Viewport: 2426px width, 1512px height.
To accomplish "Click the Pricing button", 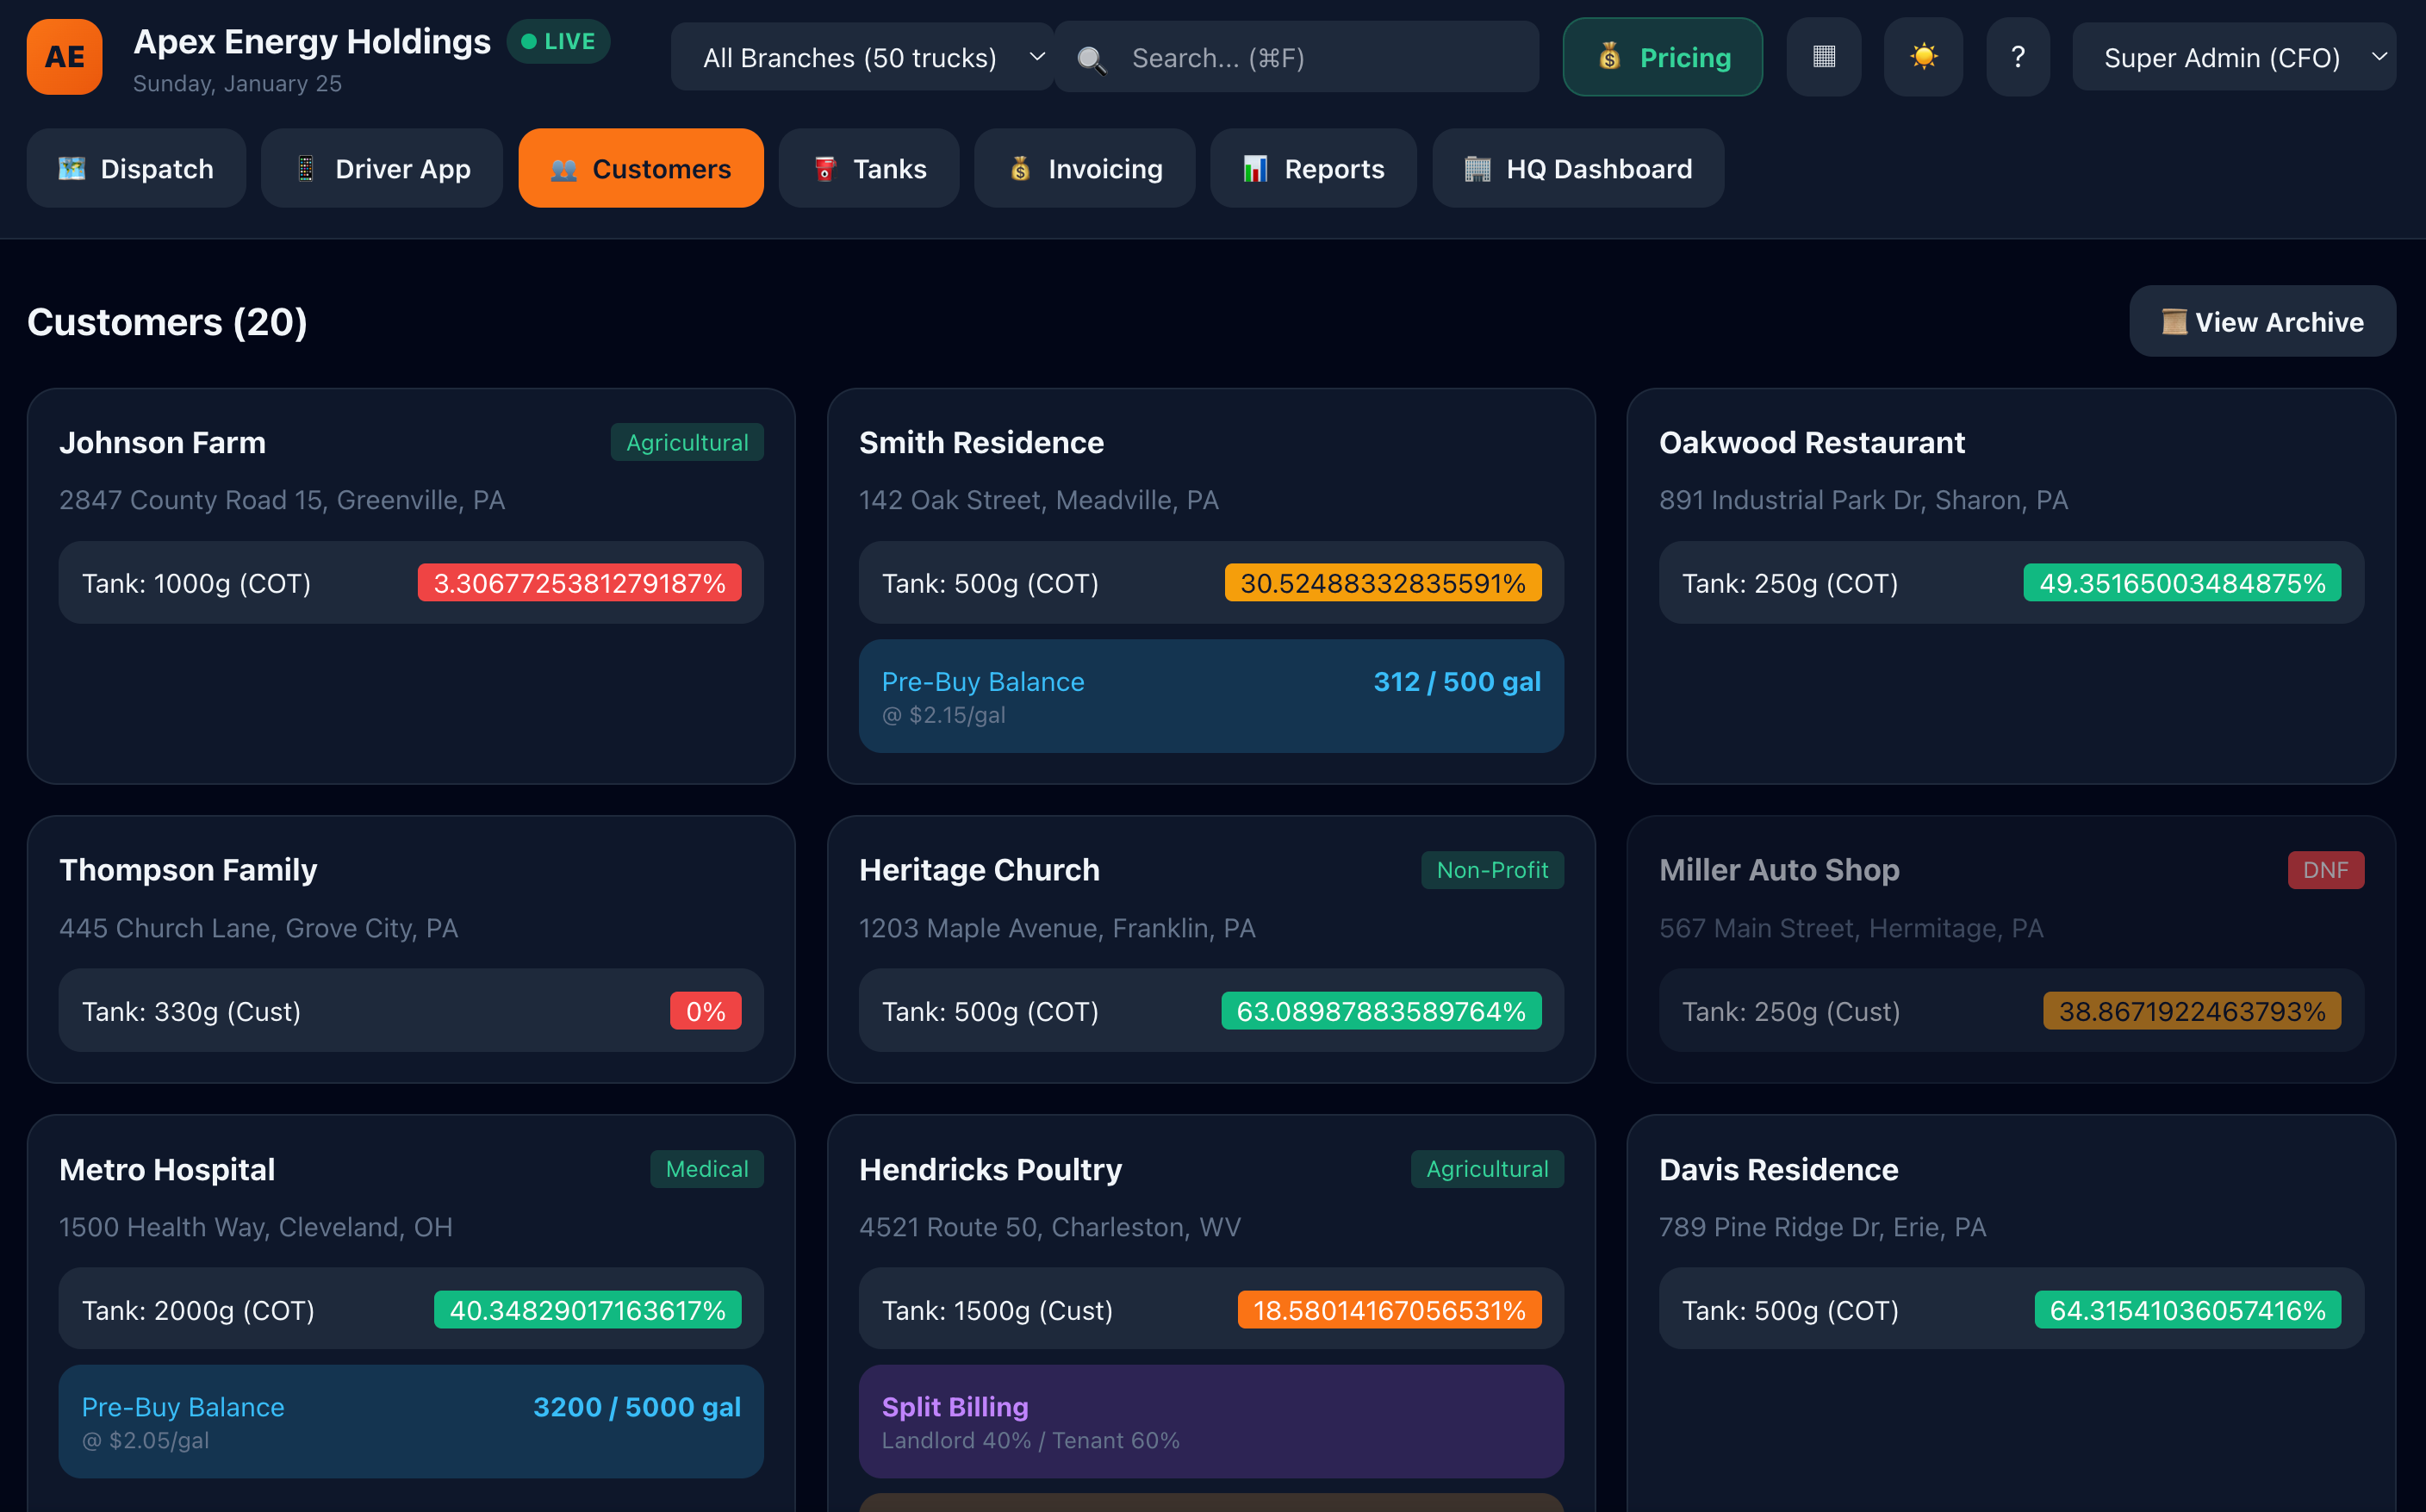I will point(1662,57).
